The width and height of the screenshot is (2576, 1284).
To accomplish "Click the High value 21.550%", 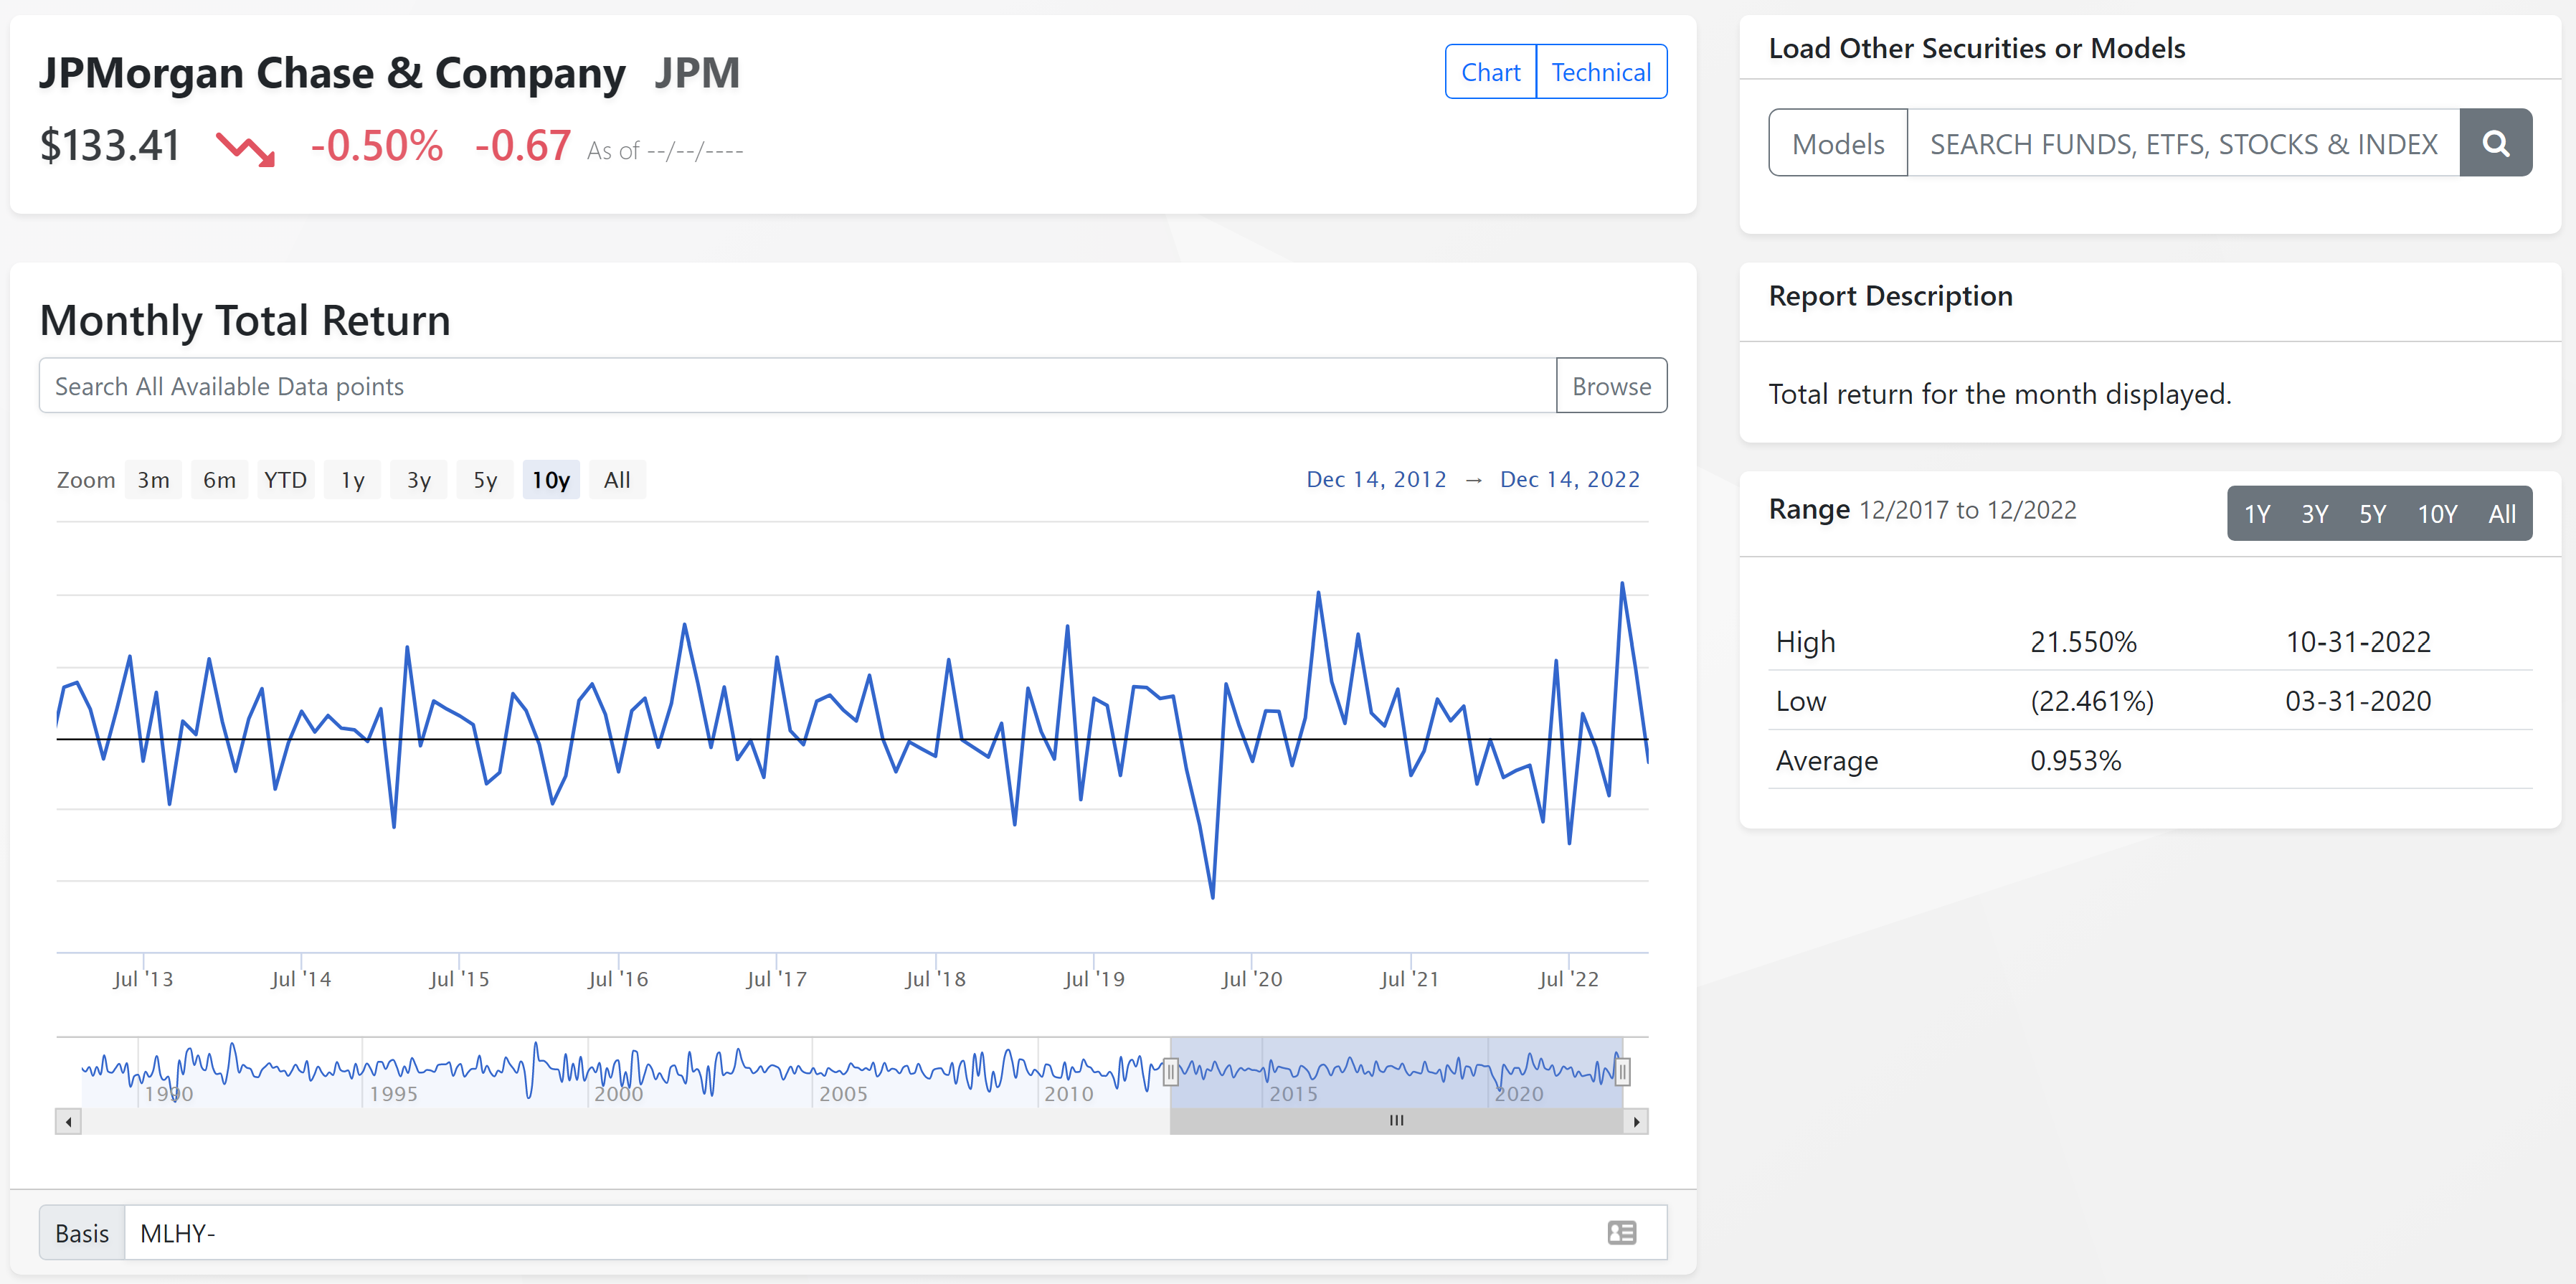I will pos(2083,641).
